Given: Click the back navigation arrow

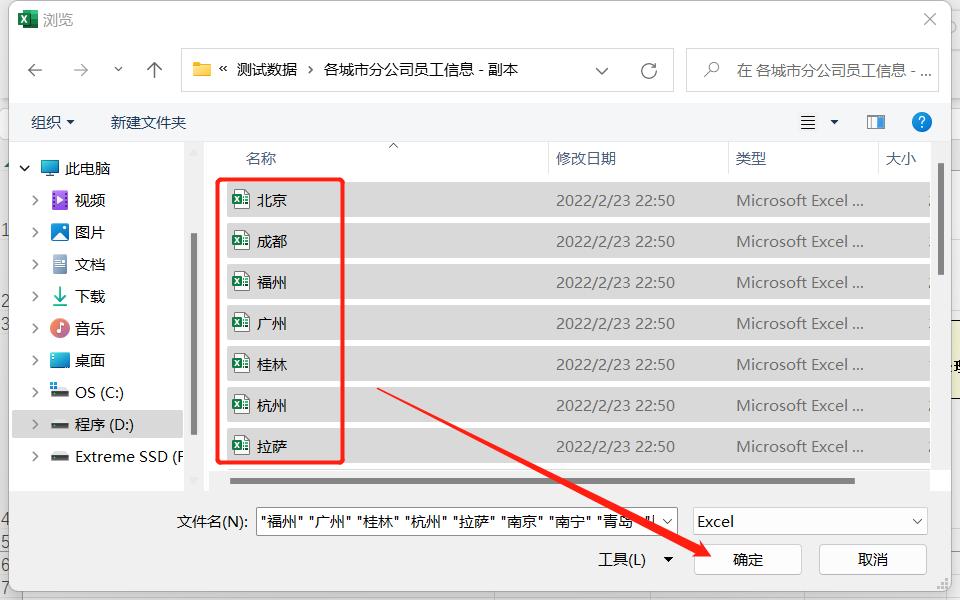Looking at the screenshot, I should 35,70.
